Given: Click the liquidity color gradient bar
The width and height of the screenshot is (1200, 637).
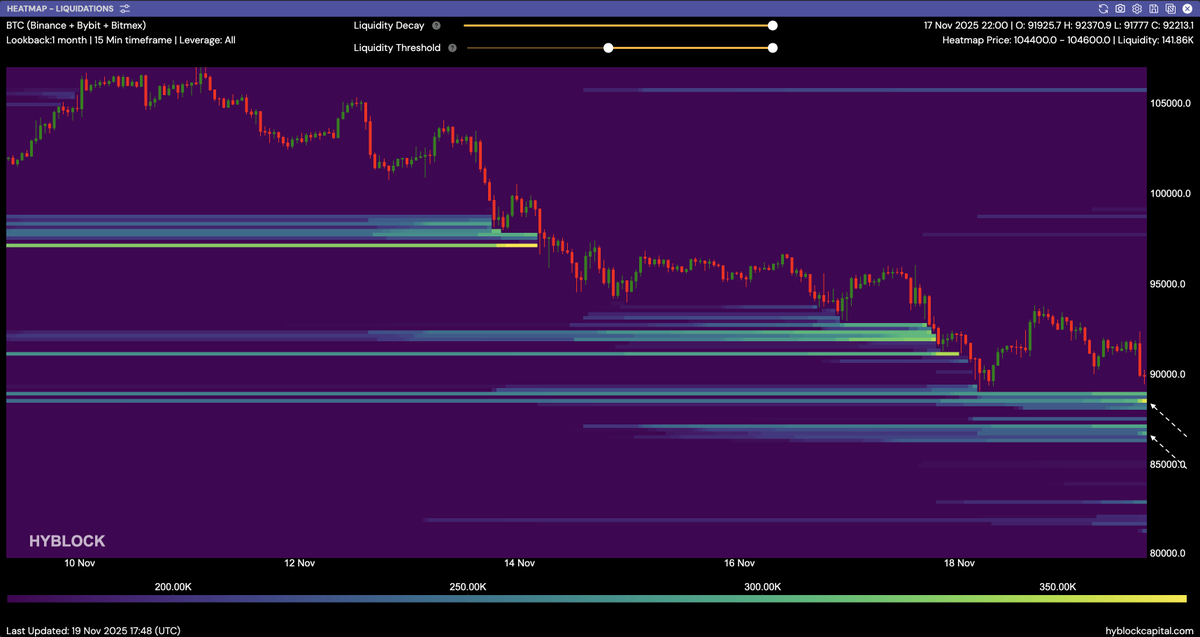Looking at the screenshot, I should pos(596,599).
